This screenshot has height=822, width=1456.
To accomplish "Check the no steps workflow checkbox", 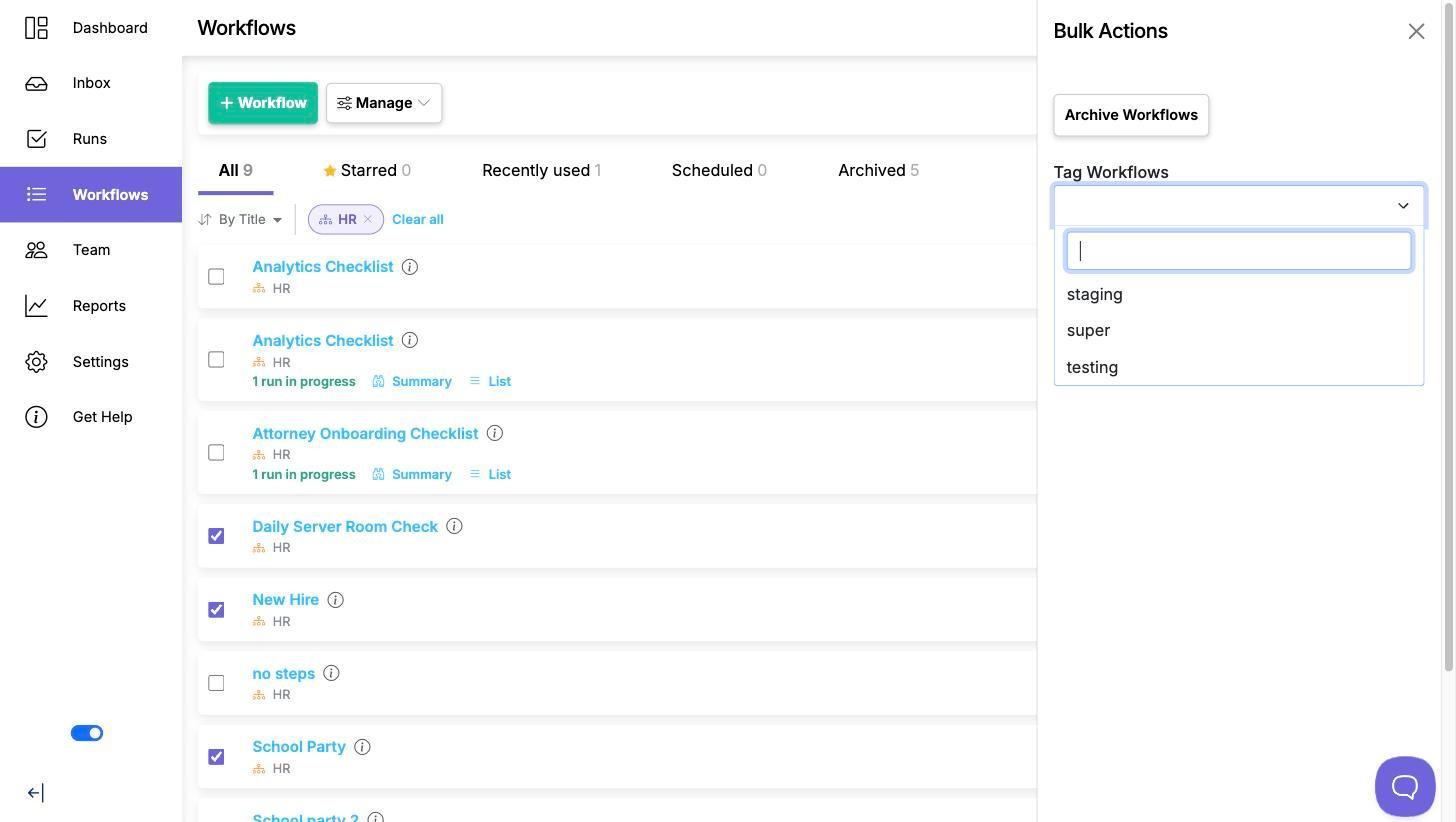I will point(216,683).
